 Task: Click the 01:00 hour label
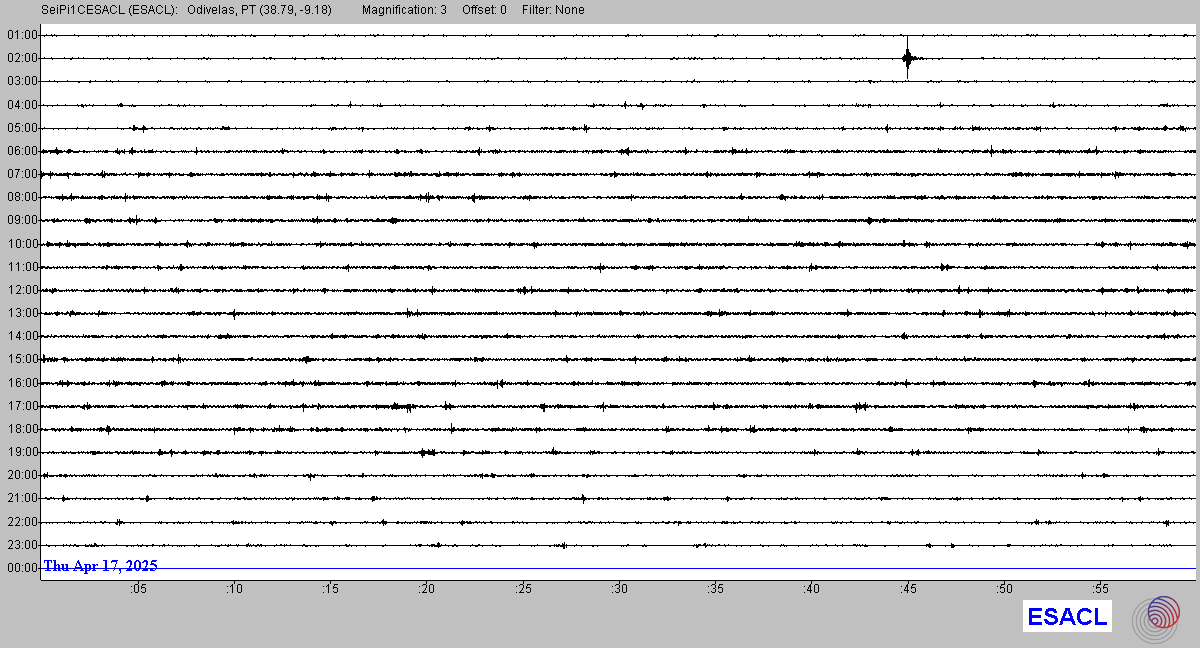[x=22, y=35]
